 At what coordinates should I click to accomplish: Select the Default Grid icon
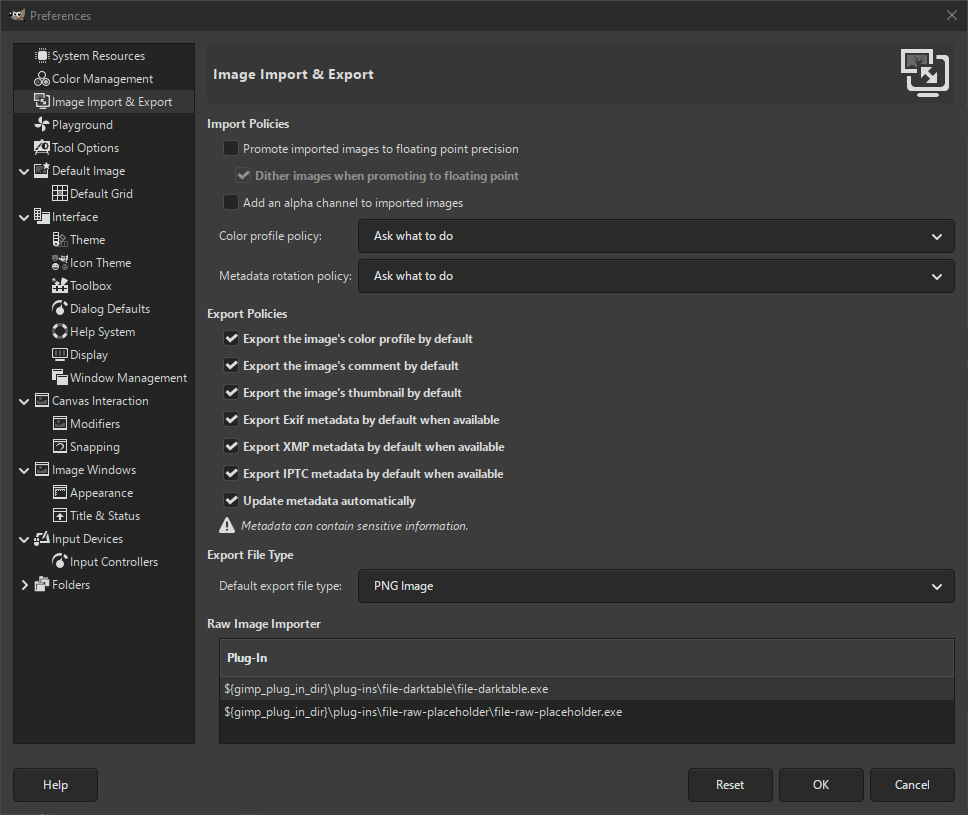click(62, 193)
